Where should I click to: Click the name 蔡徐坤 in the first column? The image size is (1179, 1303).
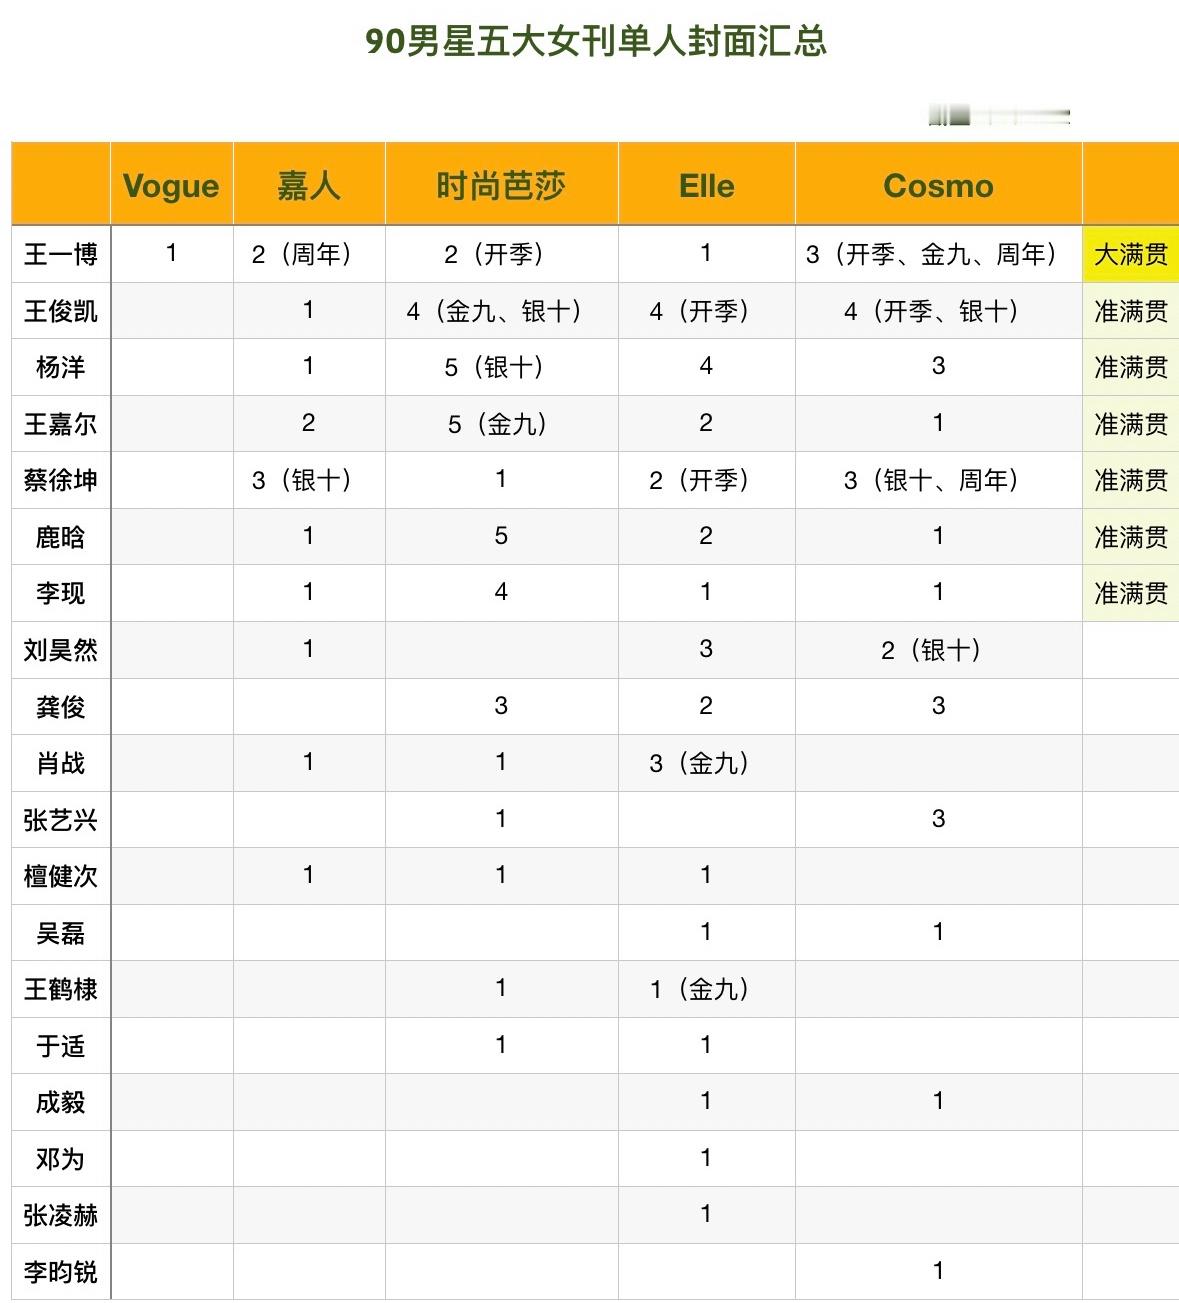pos(58,480)
